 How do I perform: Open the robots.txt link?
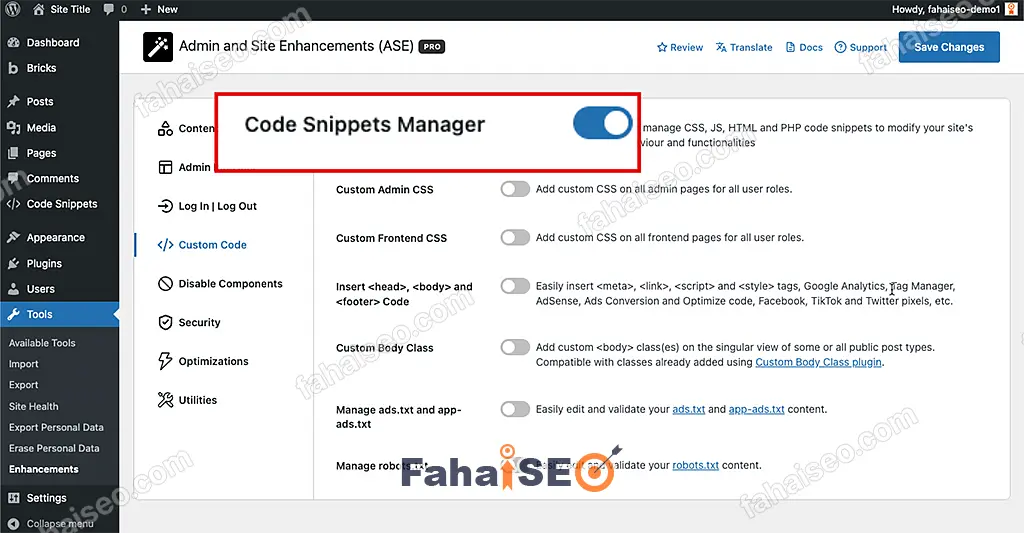[696, 465]
